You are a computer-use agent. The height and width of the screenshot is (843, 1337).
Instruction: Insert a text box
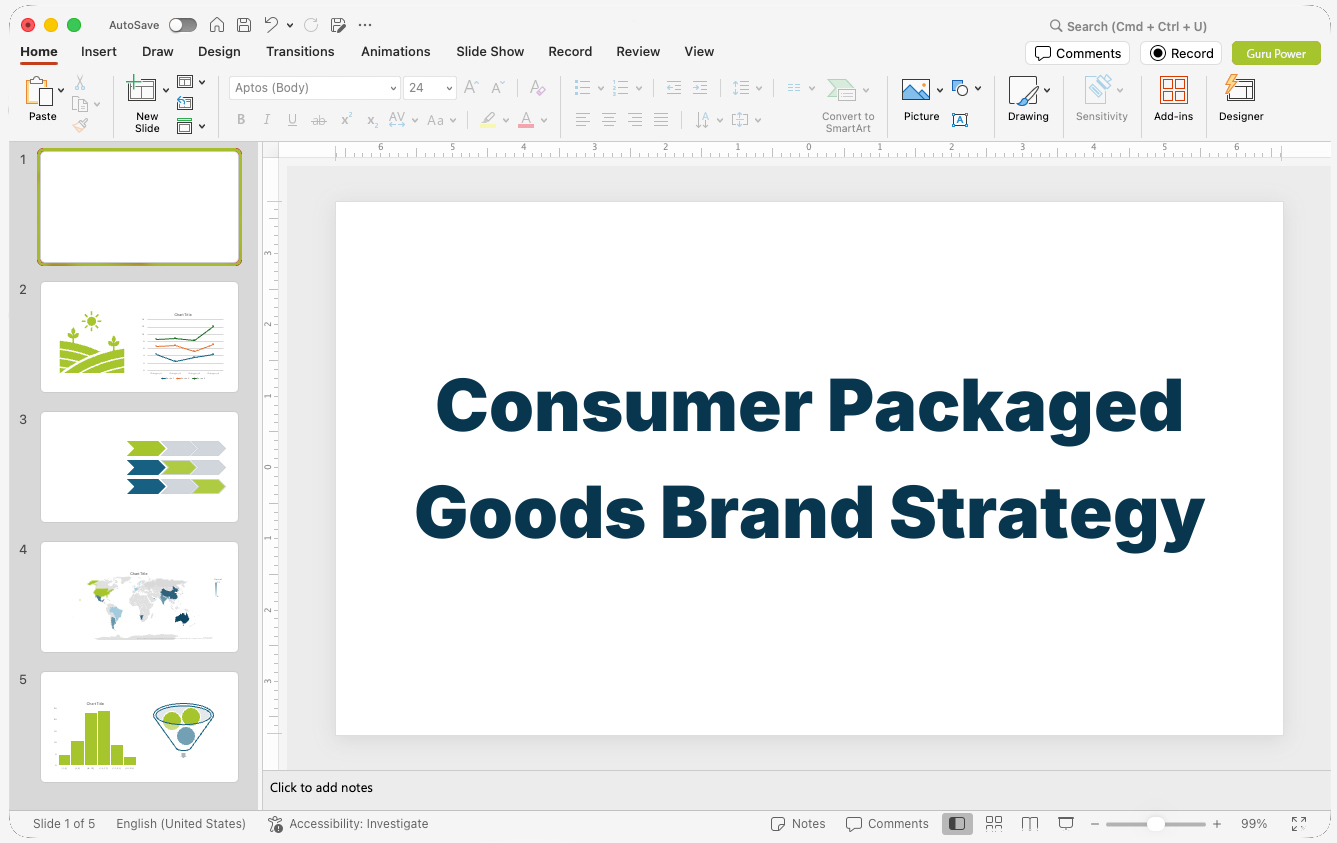point(960,120)
